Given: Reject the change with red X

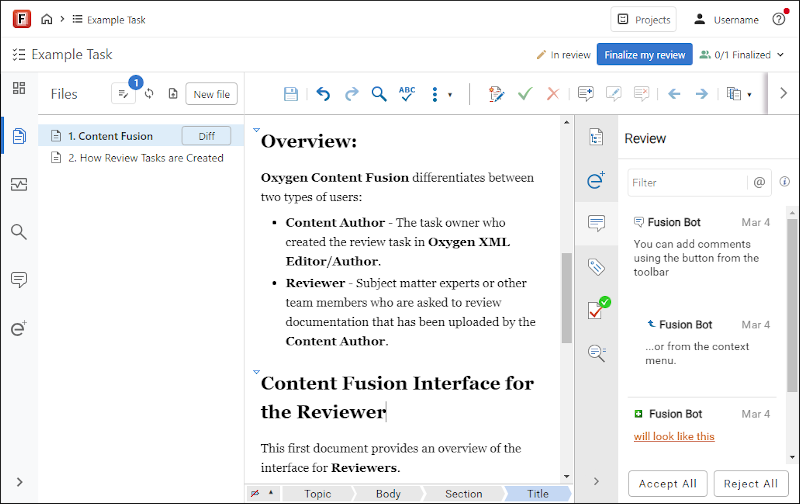Looking at the screenshot, I should [x=553, y=94].
